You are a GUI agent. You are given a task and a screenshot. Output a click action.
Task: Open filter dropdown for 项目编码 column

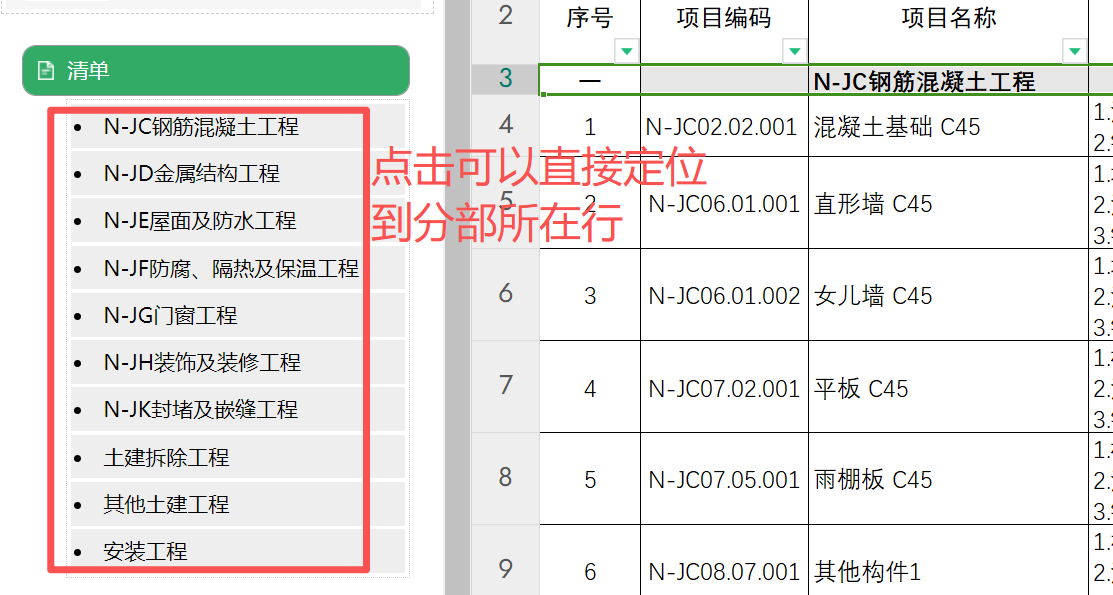(794, 50)
